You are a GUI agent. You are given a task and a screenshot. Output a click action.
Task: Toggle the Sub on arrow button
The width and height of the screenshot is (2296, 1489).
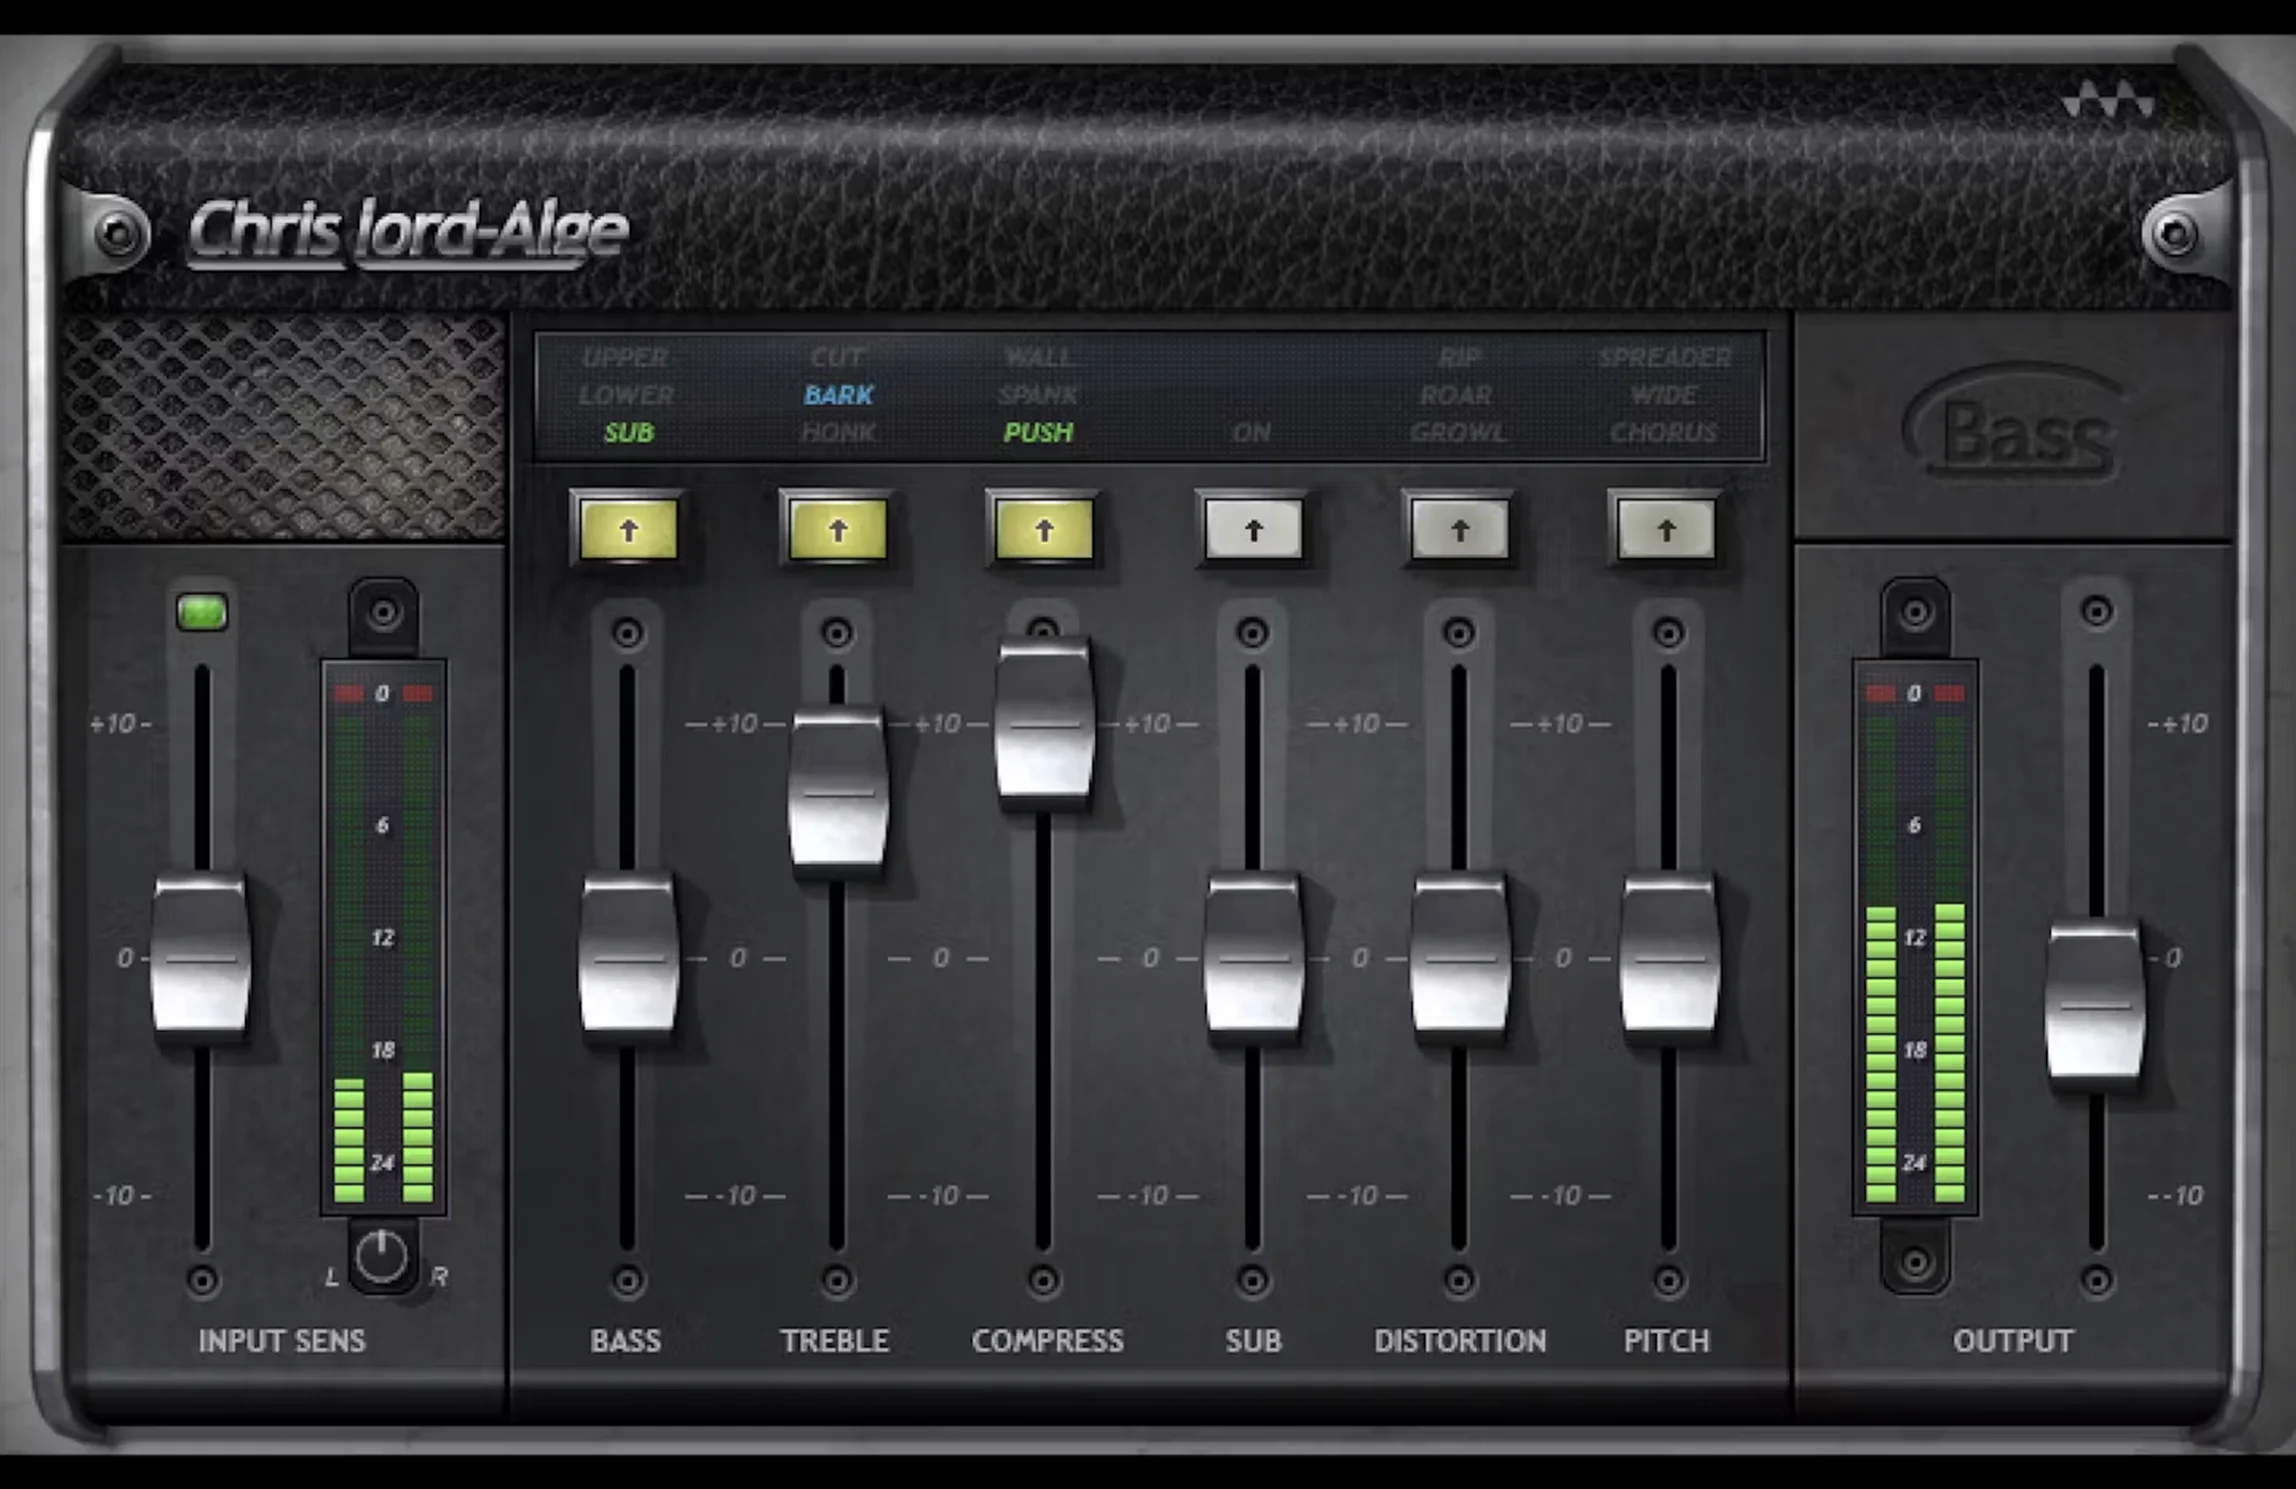pyautogui.click(x=1253, y=530)
